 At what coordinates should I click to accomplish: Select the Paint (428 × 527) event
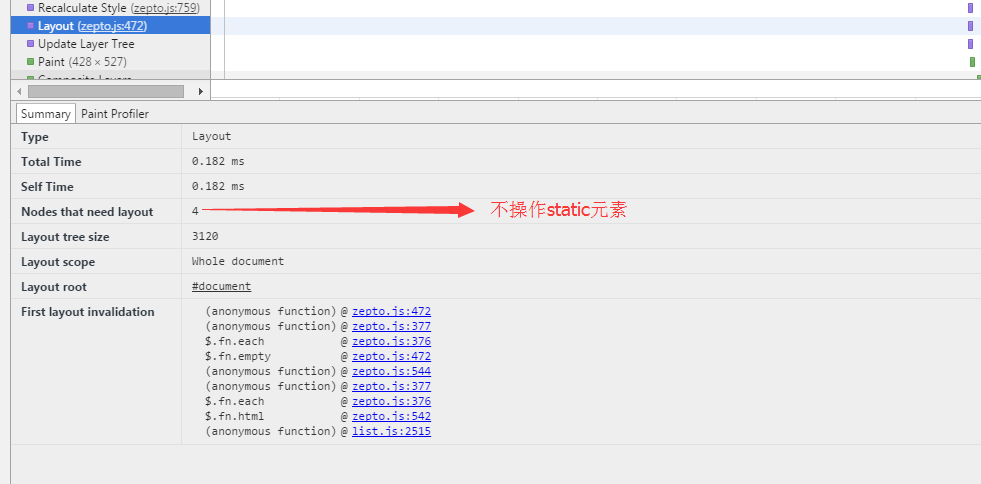(x=82, y=62)
